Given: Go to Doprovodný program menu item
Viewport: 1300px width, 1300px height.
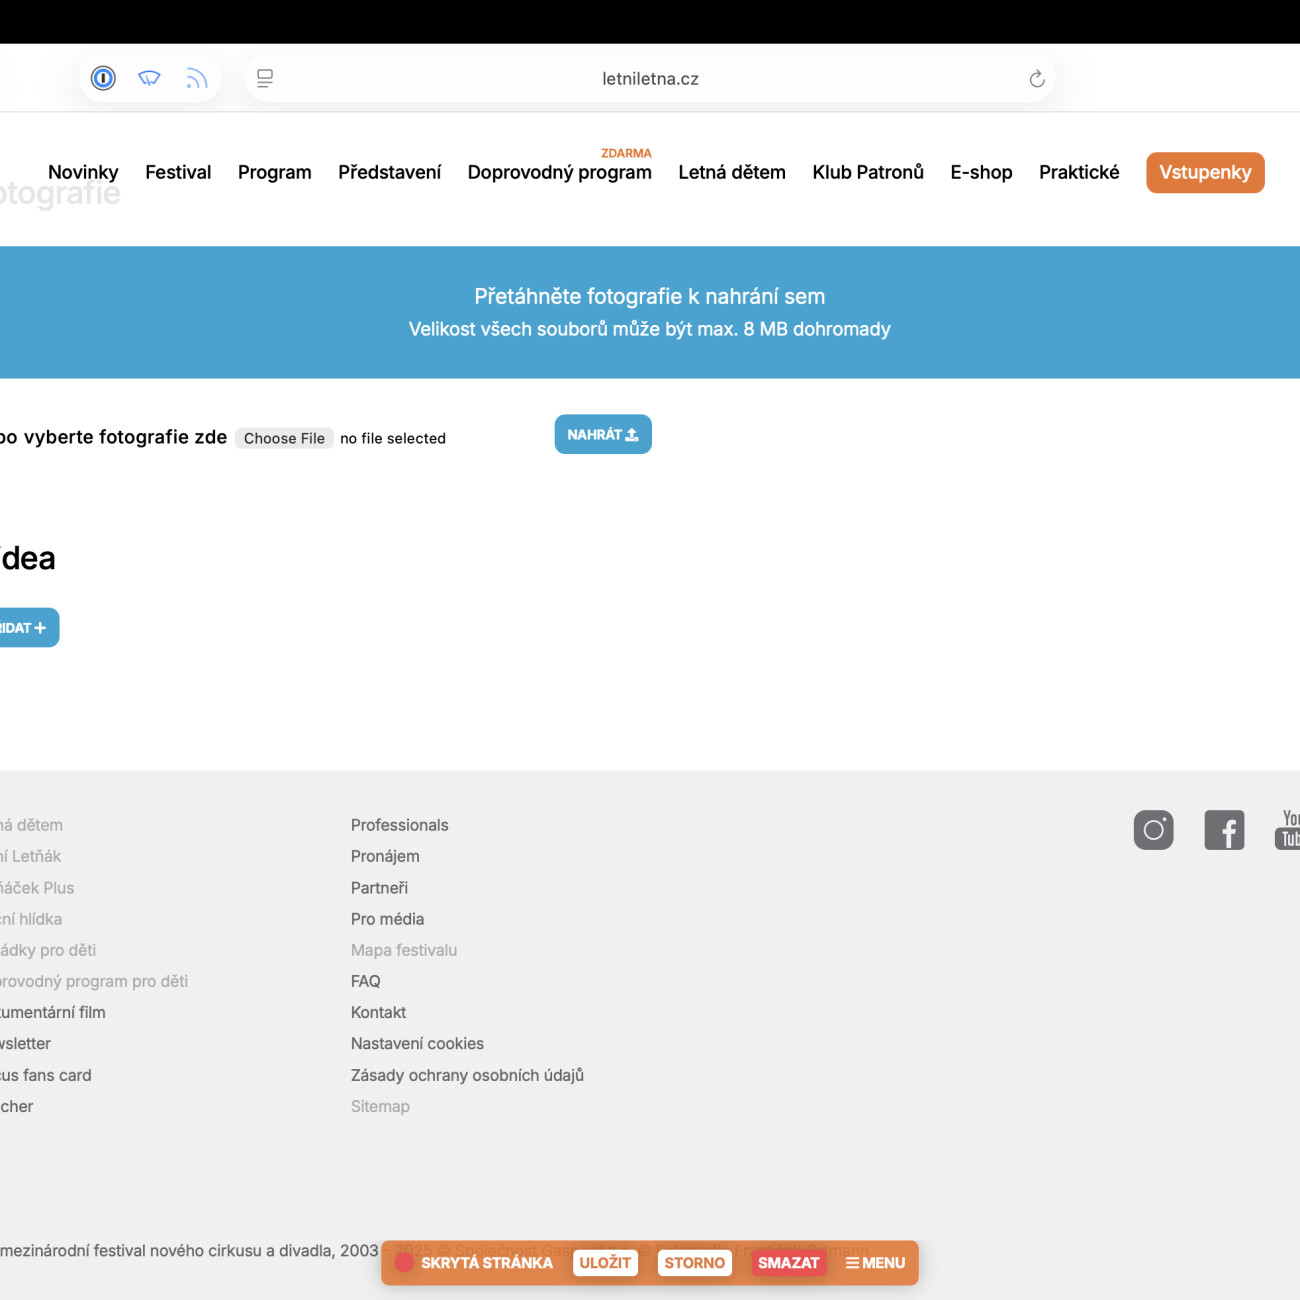Looking at the screenshot, I should pos(559,172).
